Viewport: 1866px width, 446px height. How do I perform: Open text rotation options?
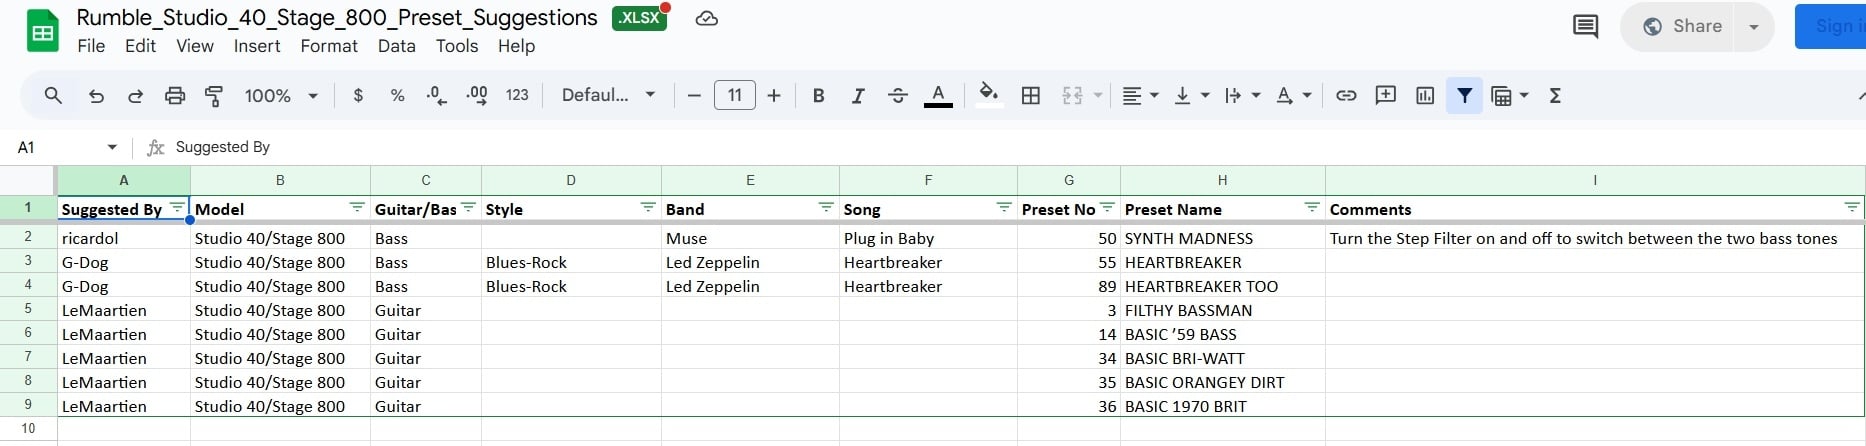coord(1293,95)
